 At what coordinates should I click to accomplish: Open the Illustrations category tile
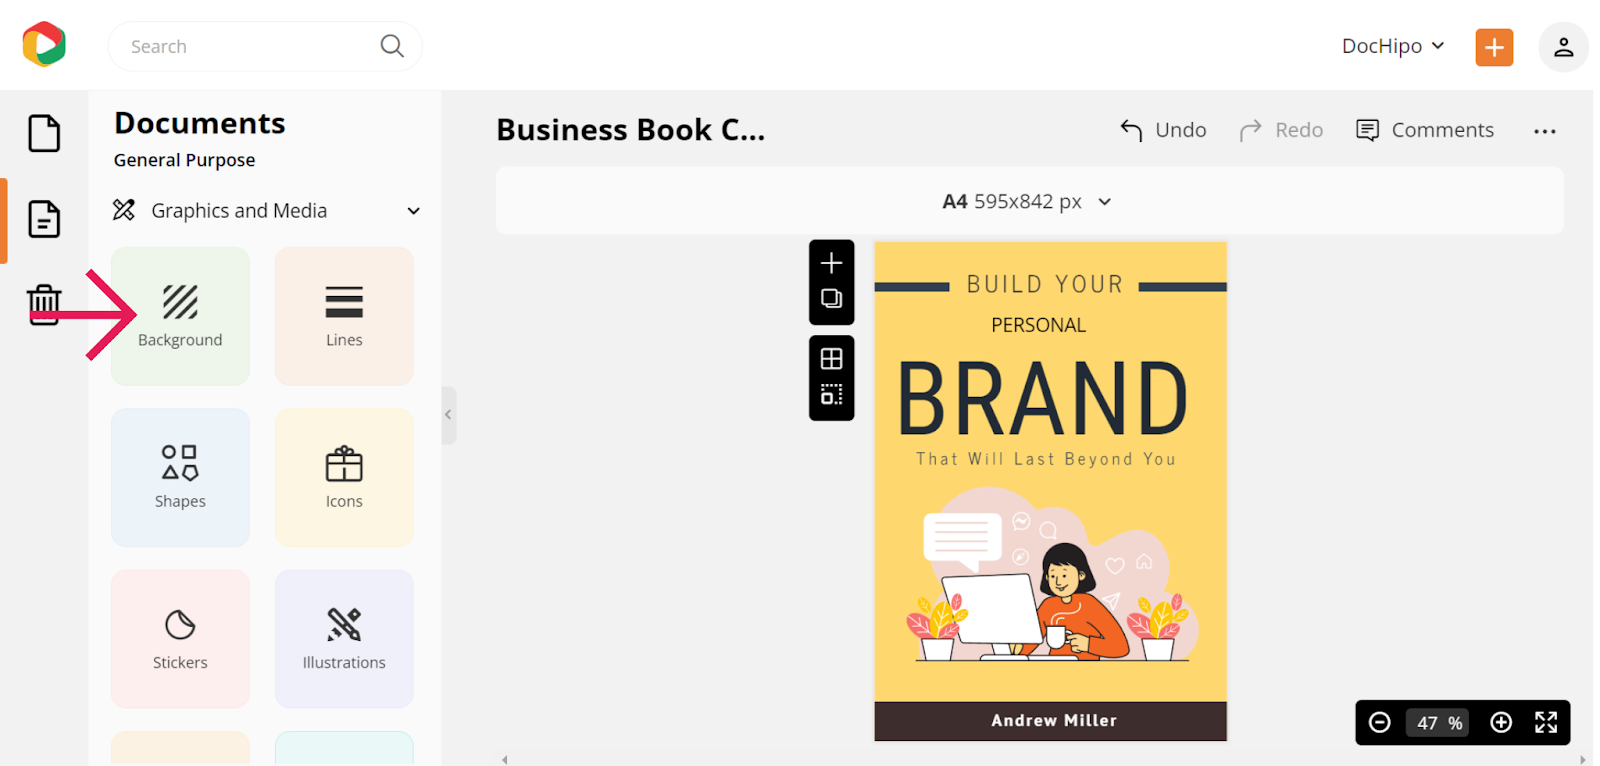click(x=344, y=639)
